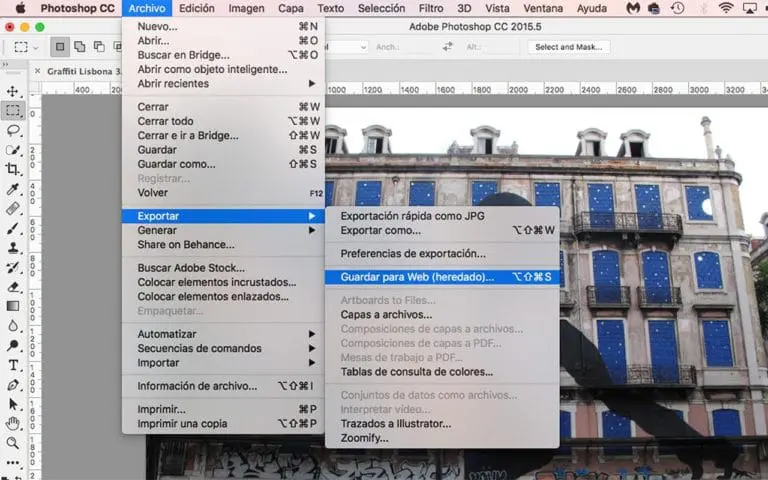
Task: Choose Cerrar todo menu entry
Action: (223, 121)
